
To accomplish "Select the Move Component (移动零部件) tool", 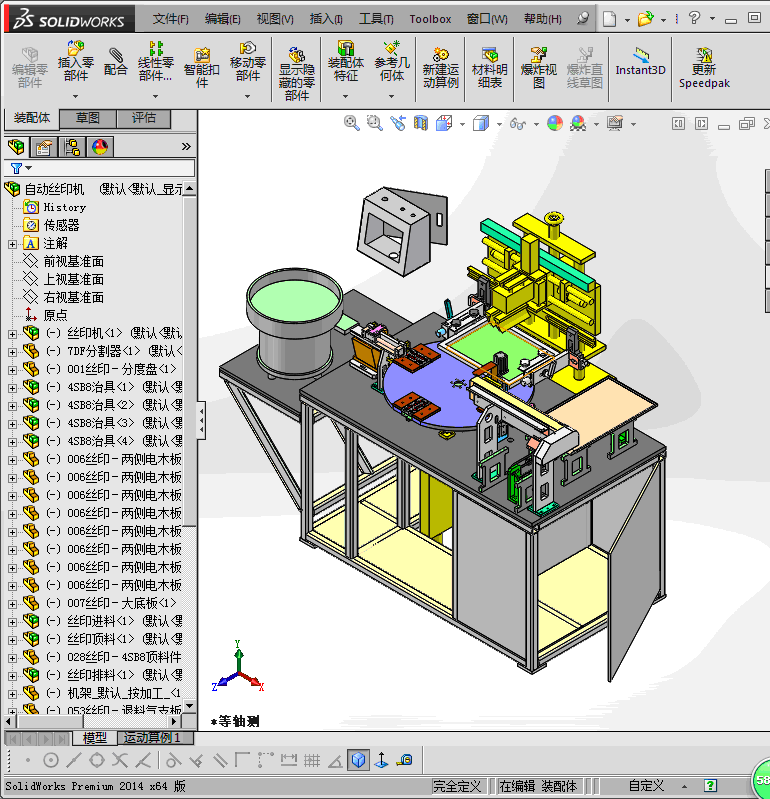I will point(248,61).
